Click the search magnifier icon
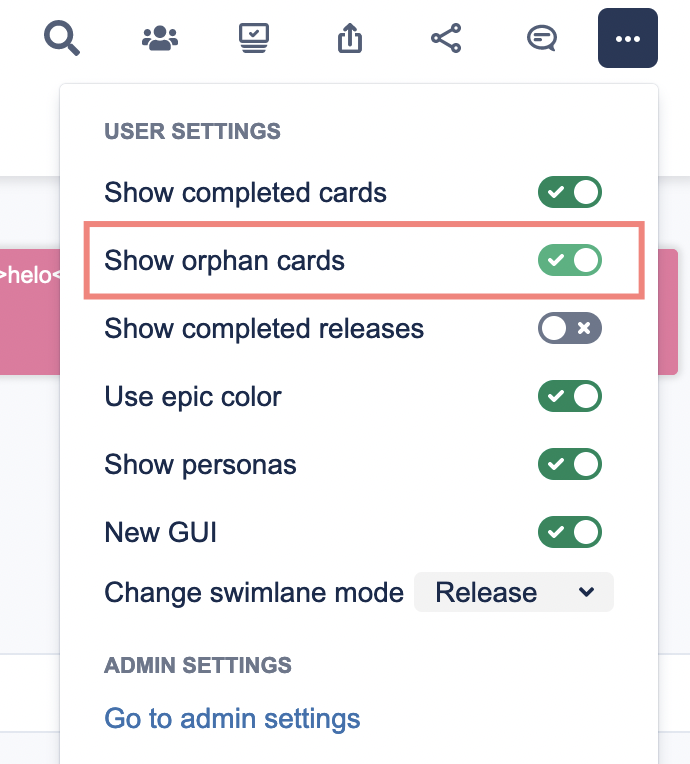The image size is (690, 764). click(x=62, y=38)
